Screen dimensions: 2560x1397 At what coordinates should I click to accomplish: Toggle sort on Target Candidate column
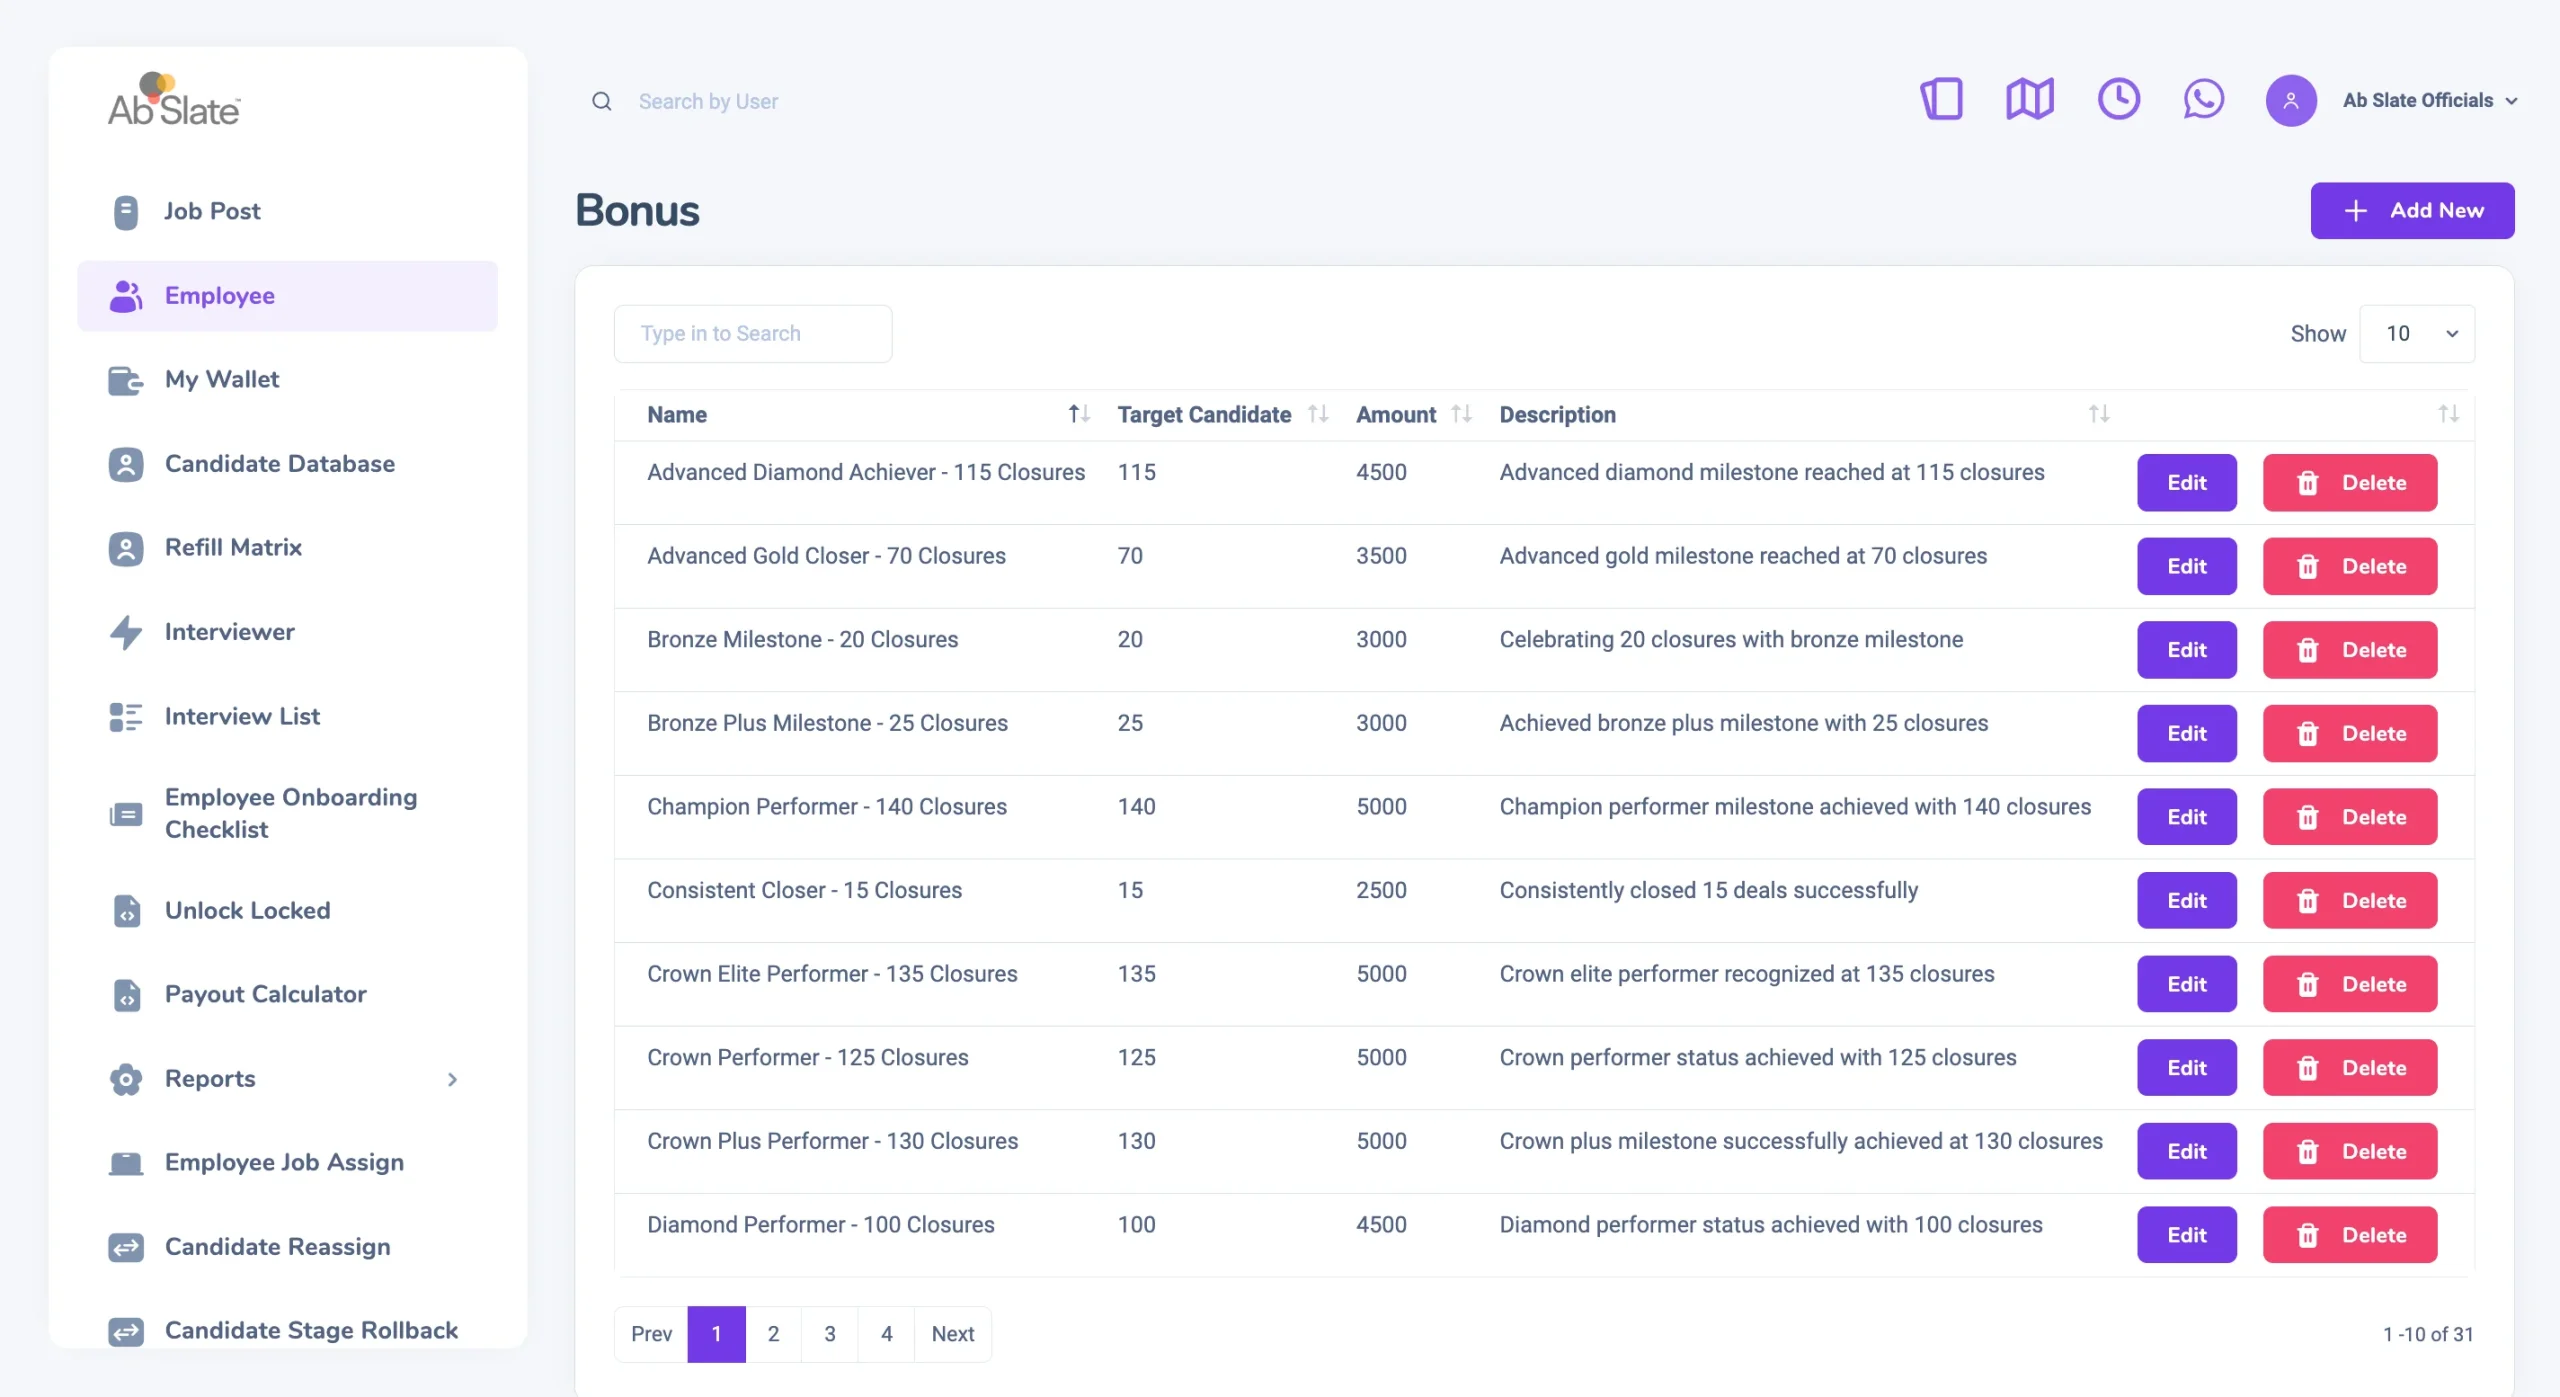(1317, 414)
